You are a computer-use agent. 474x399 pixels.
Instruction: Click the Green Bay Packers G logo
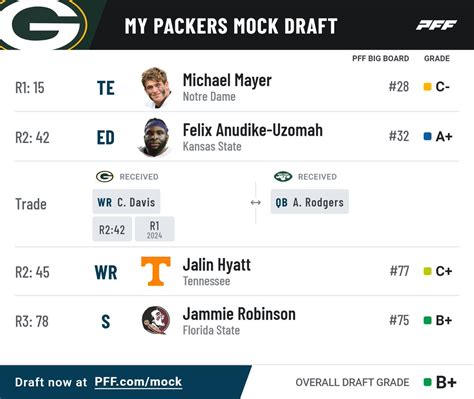tap(42, 25)
